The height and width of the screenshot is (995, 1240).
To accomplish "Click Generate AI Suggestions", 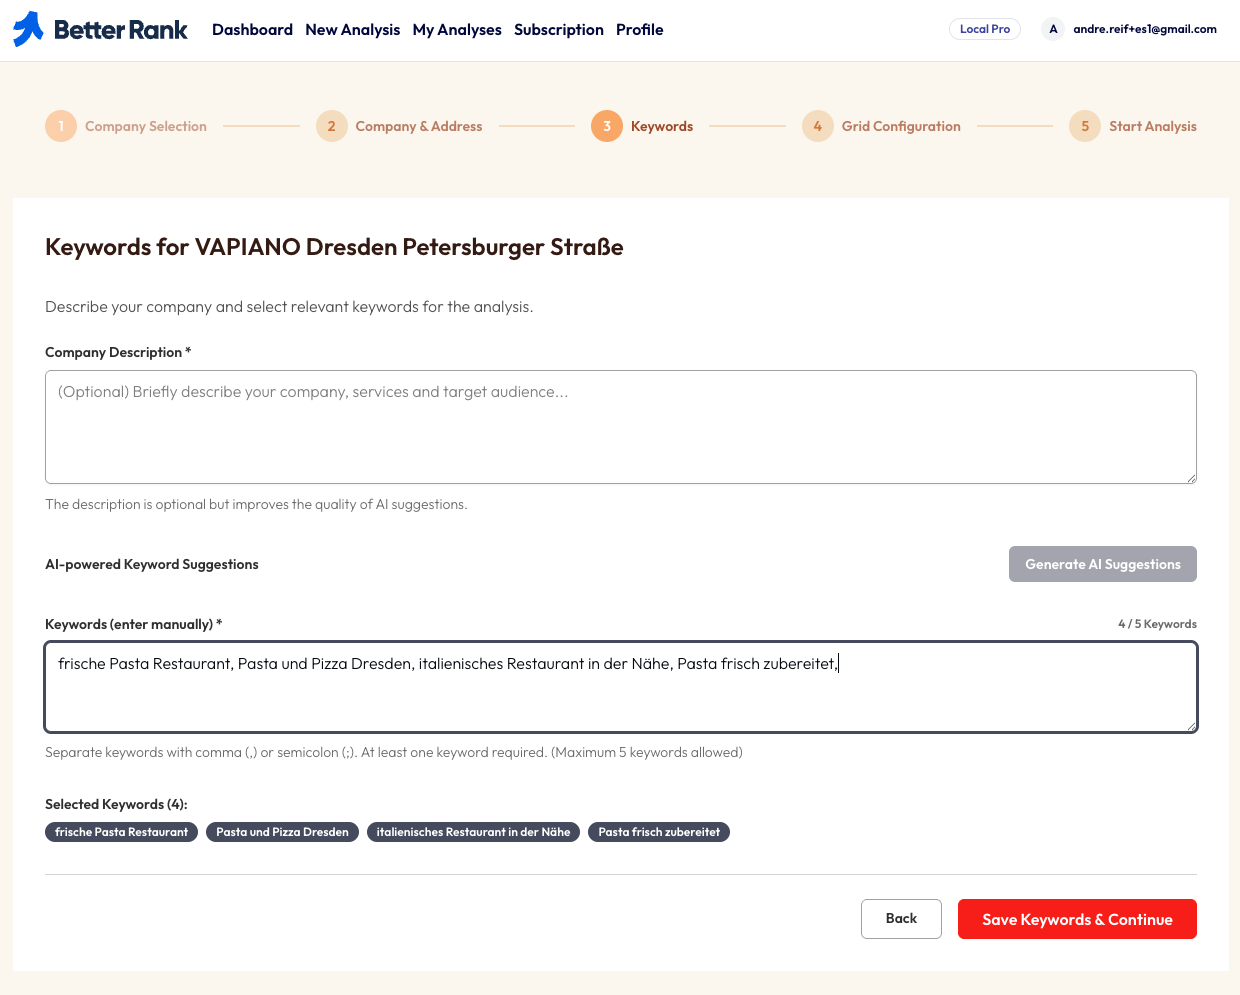I will [x=1102, y=564].
